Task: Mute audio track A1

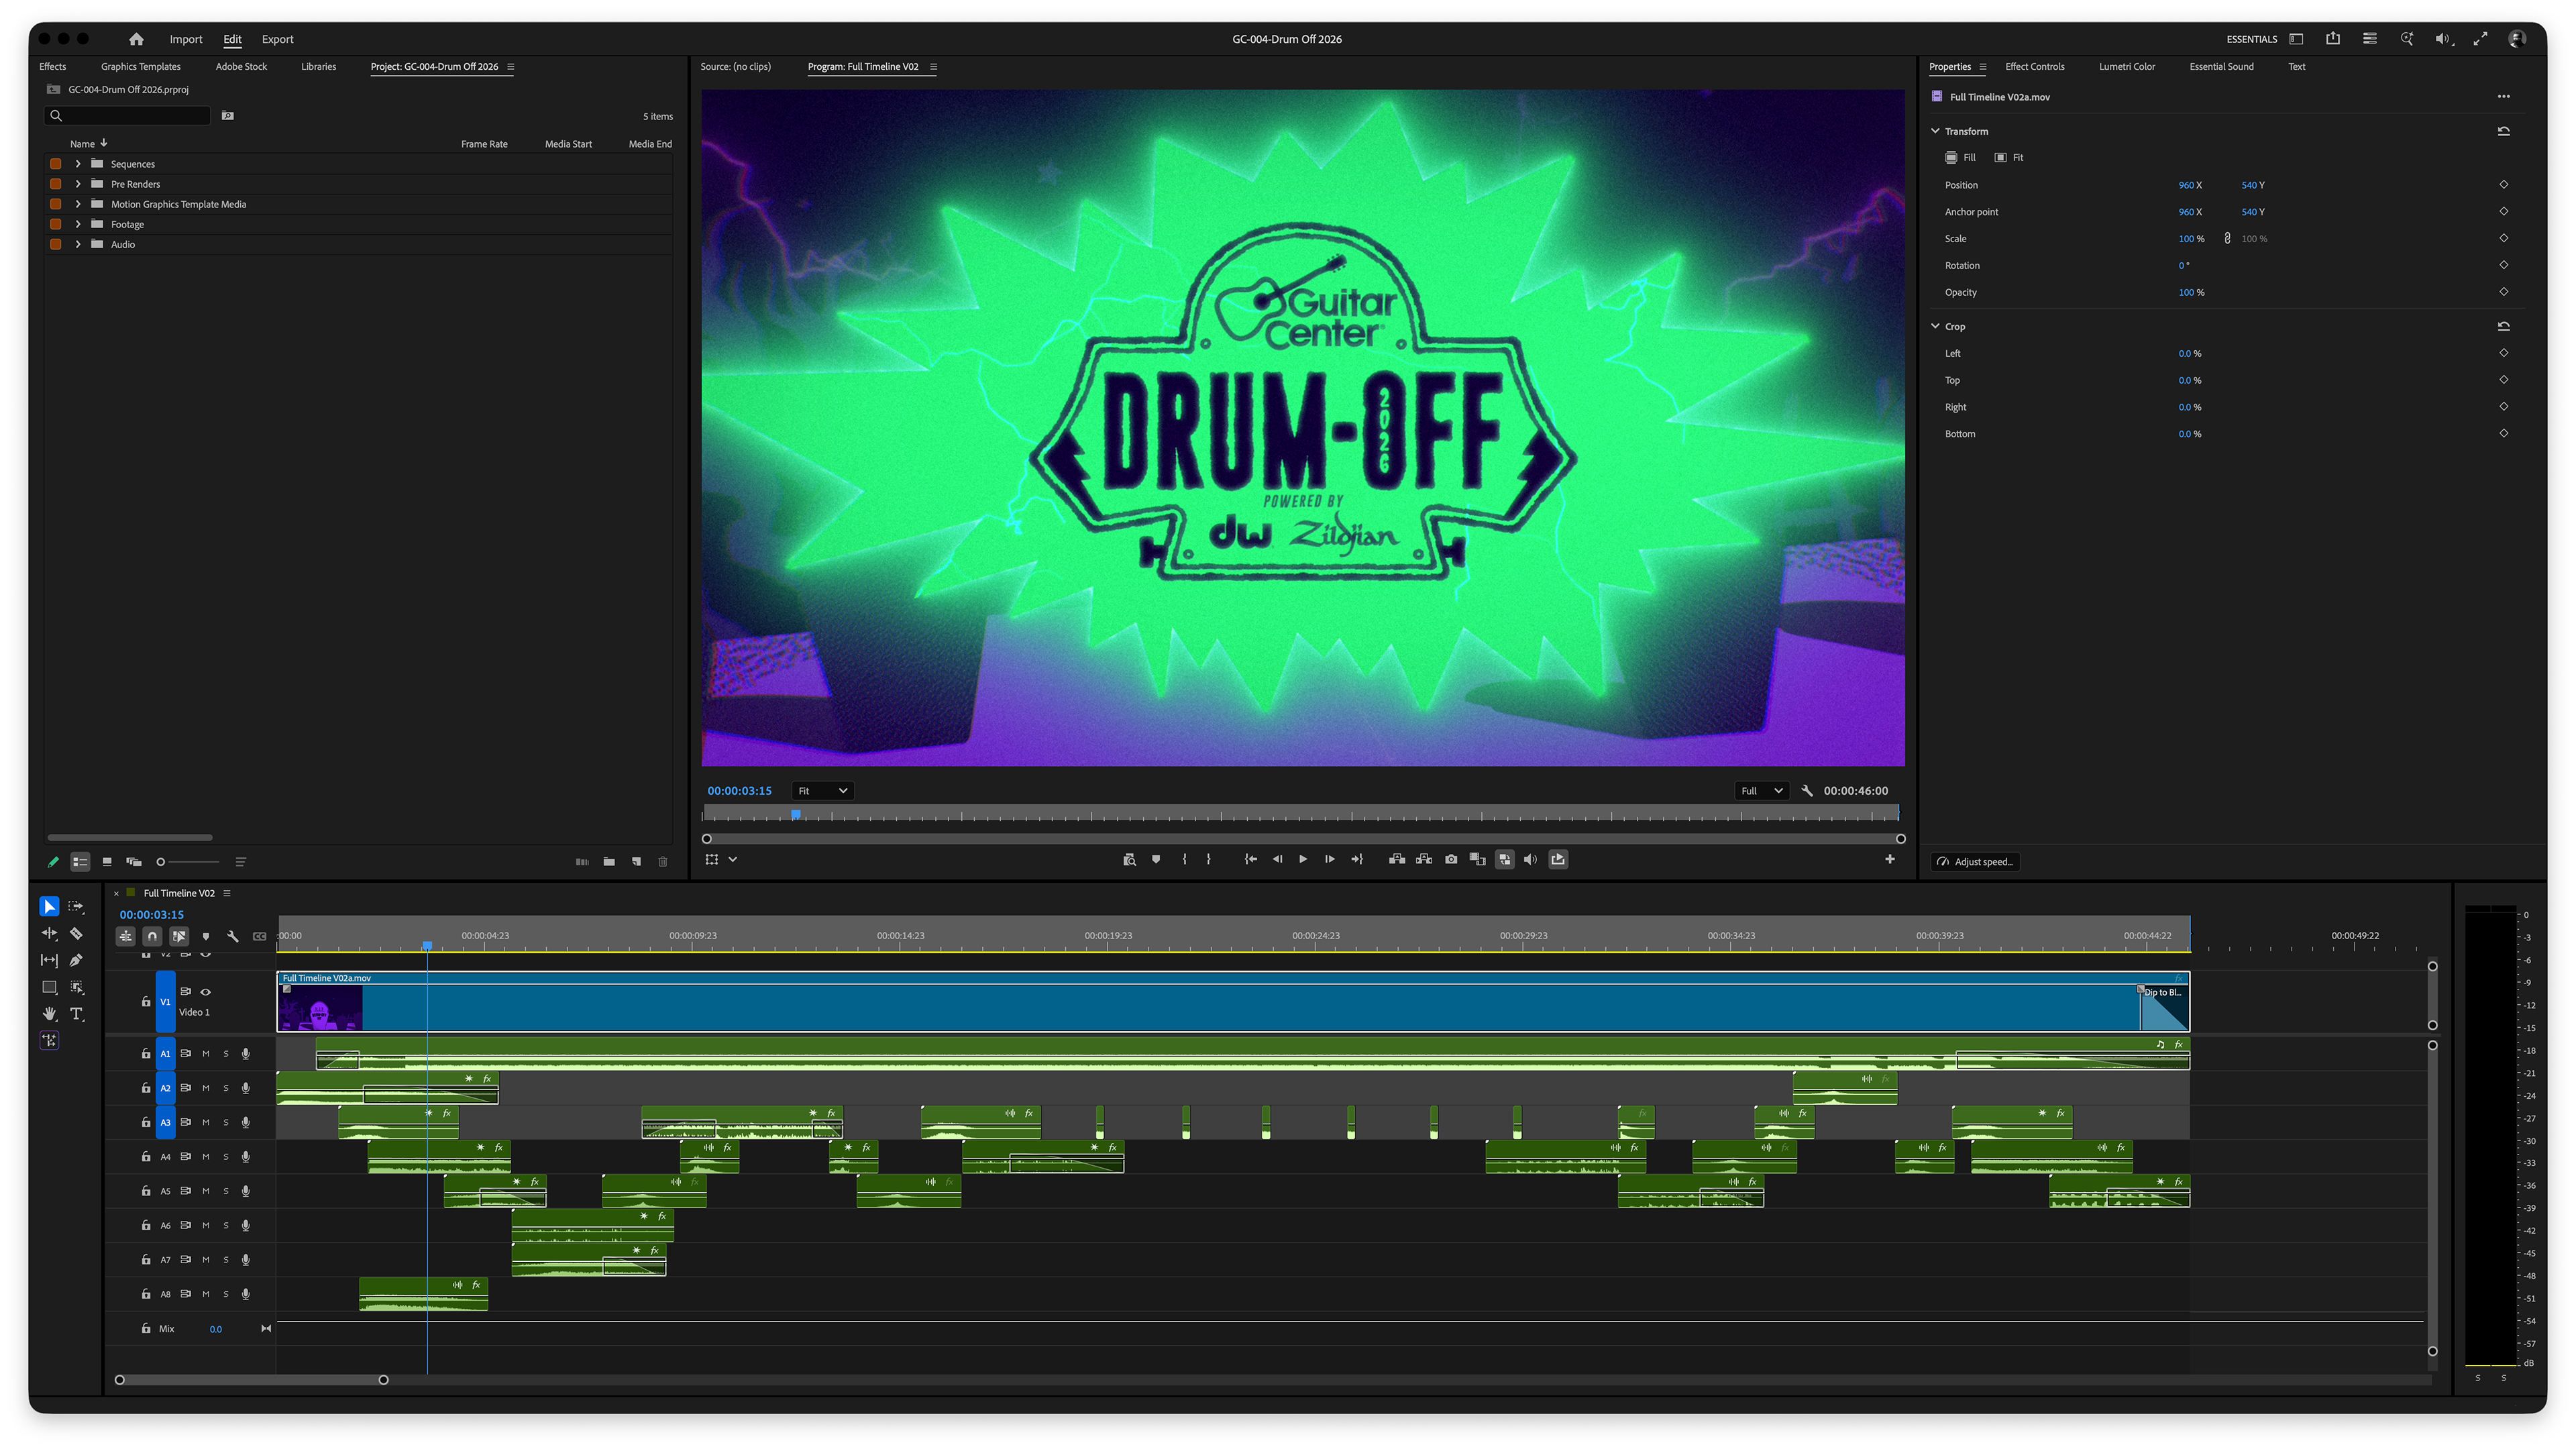Action: pos(206,1054)
